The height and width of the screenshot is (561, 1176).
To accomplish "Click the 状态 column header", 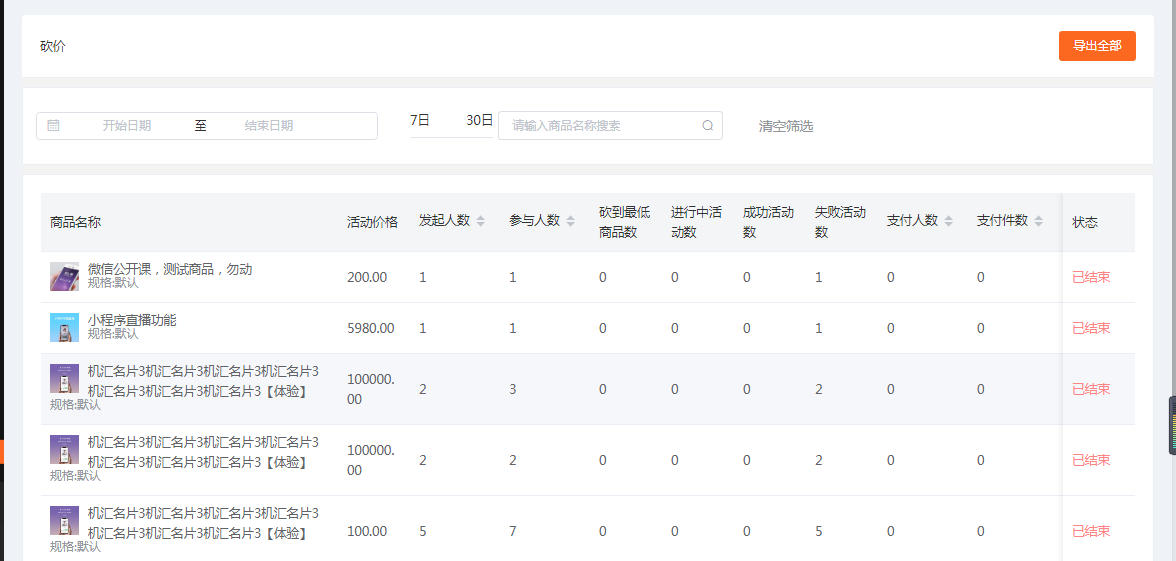I will [1084, 222].
